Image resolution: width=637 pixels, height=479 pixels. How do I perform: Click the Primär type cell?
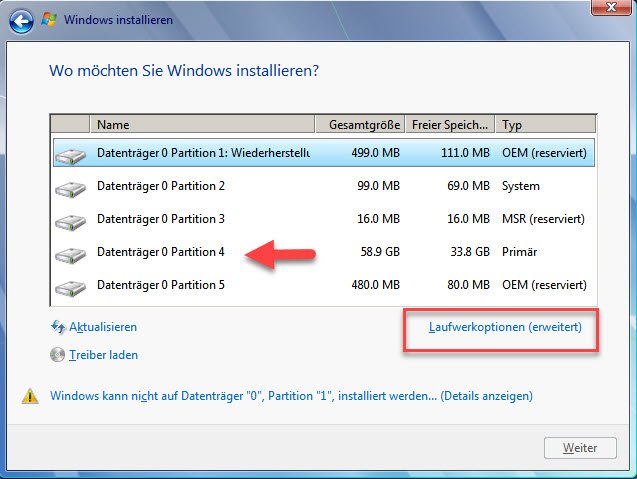click(520, 252)
